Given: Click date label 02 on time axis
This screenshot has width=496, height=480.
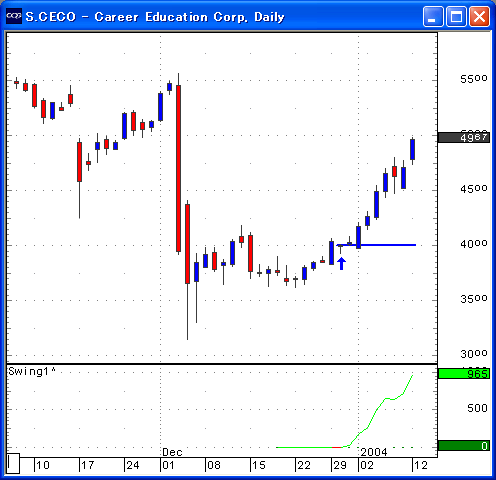Looking at the screenshot, I should (x=367, y=465).
